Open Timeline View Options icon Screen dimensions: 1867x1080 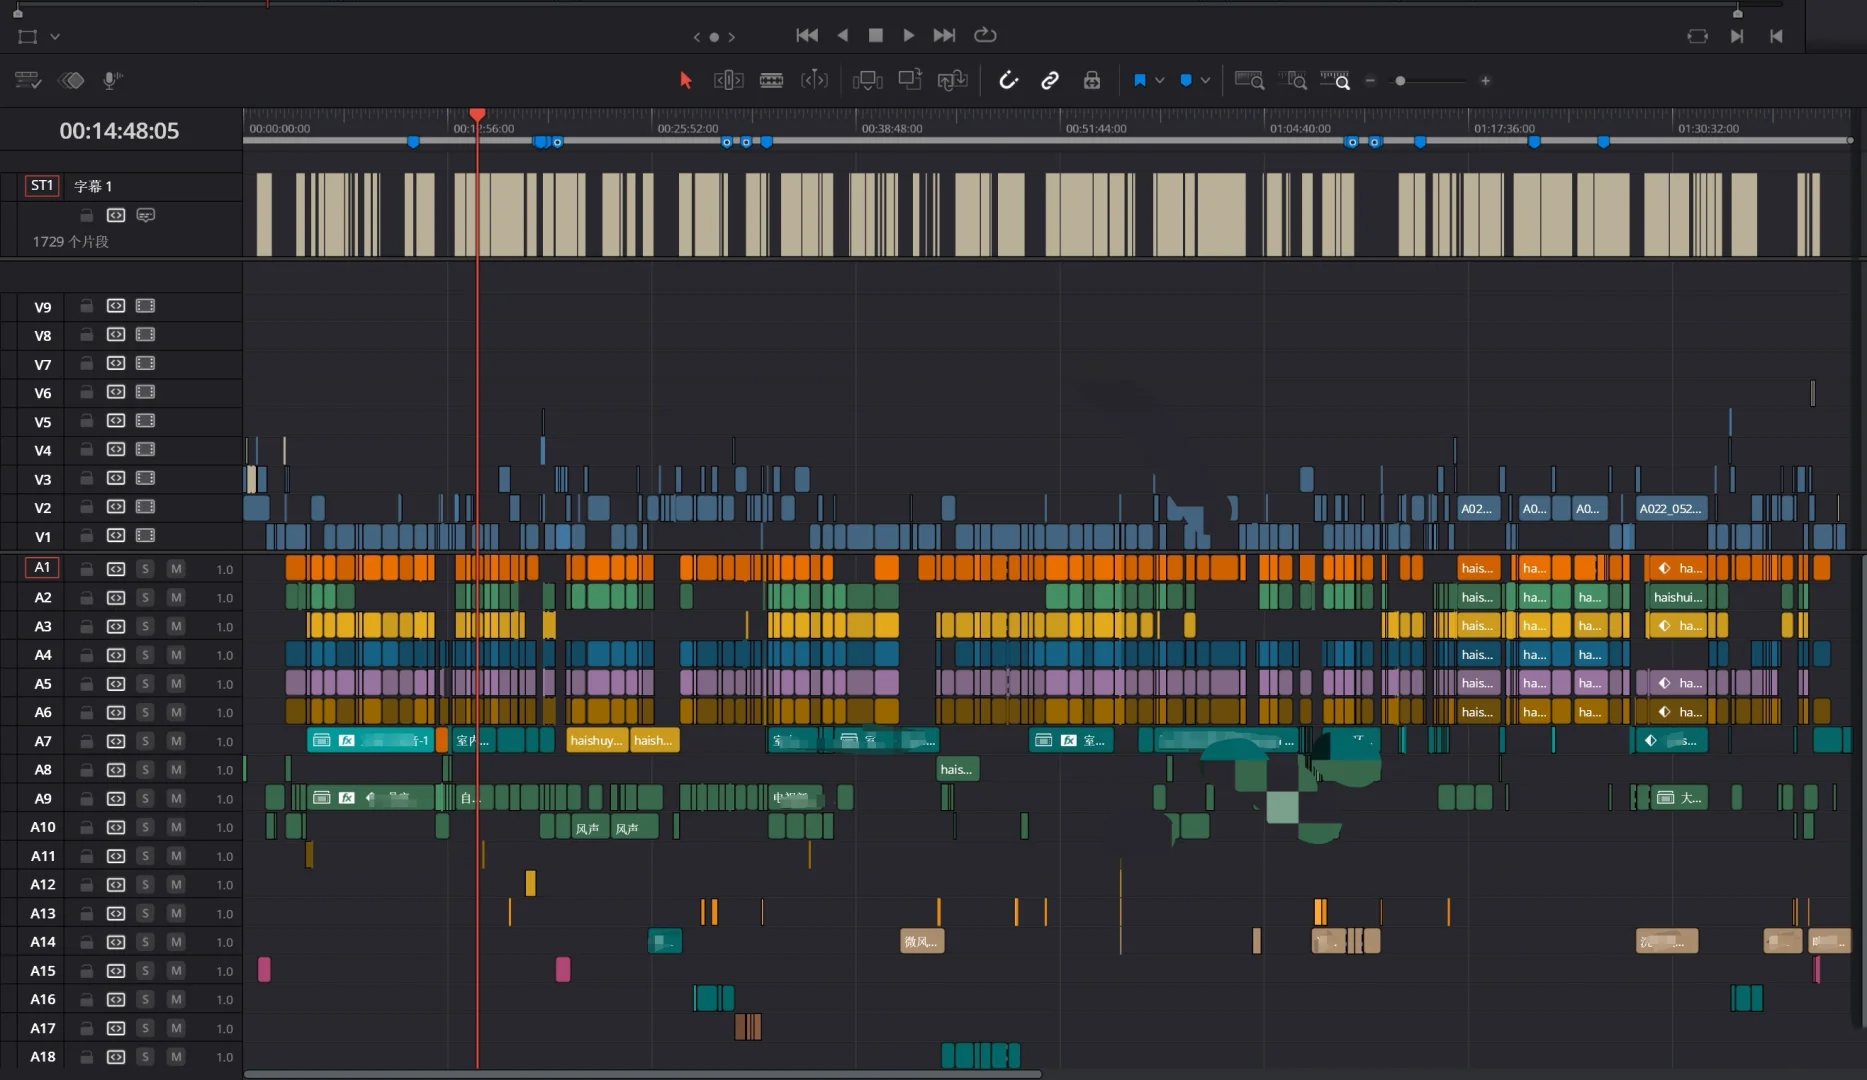[27, 80]
